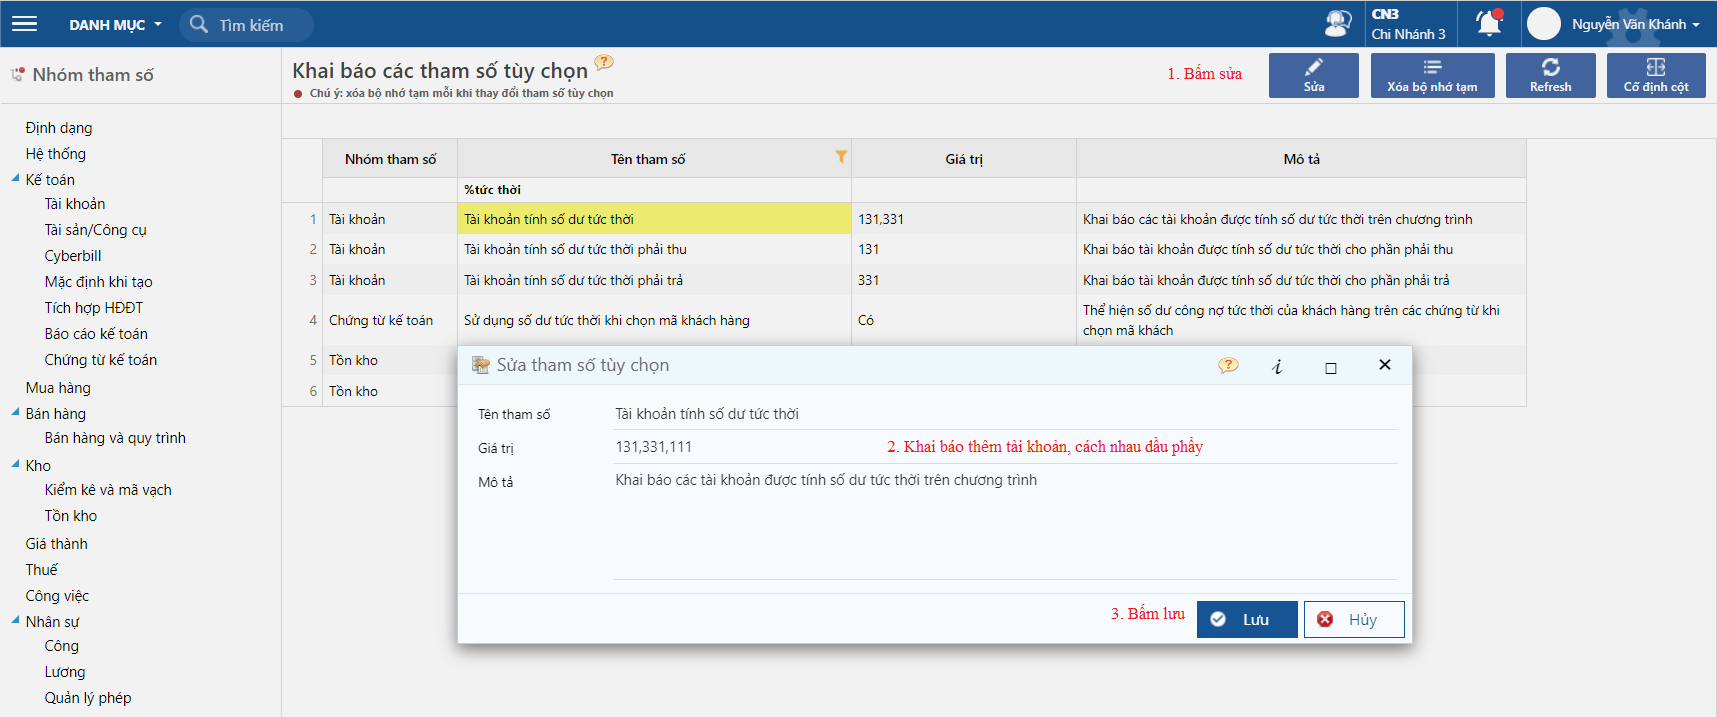The height and width of the screenshot is (717, 1717).
Task: Select Tài khoản in the sidebar
Action: click(75, 204)
